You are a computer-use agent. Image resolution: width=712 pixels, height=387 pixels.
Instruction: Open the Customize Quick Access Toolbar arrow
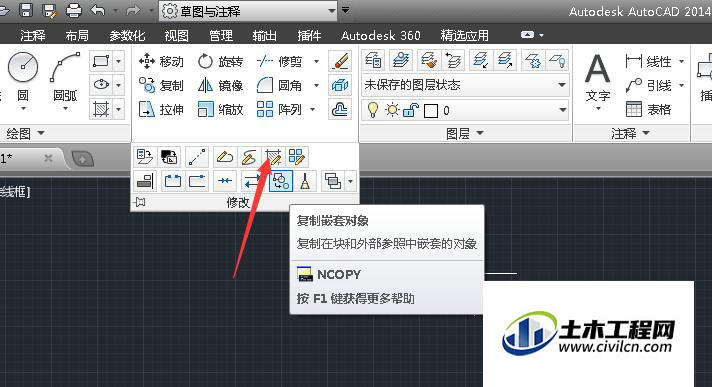pos(346,10)
